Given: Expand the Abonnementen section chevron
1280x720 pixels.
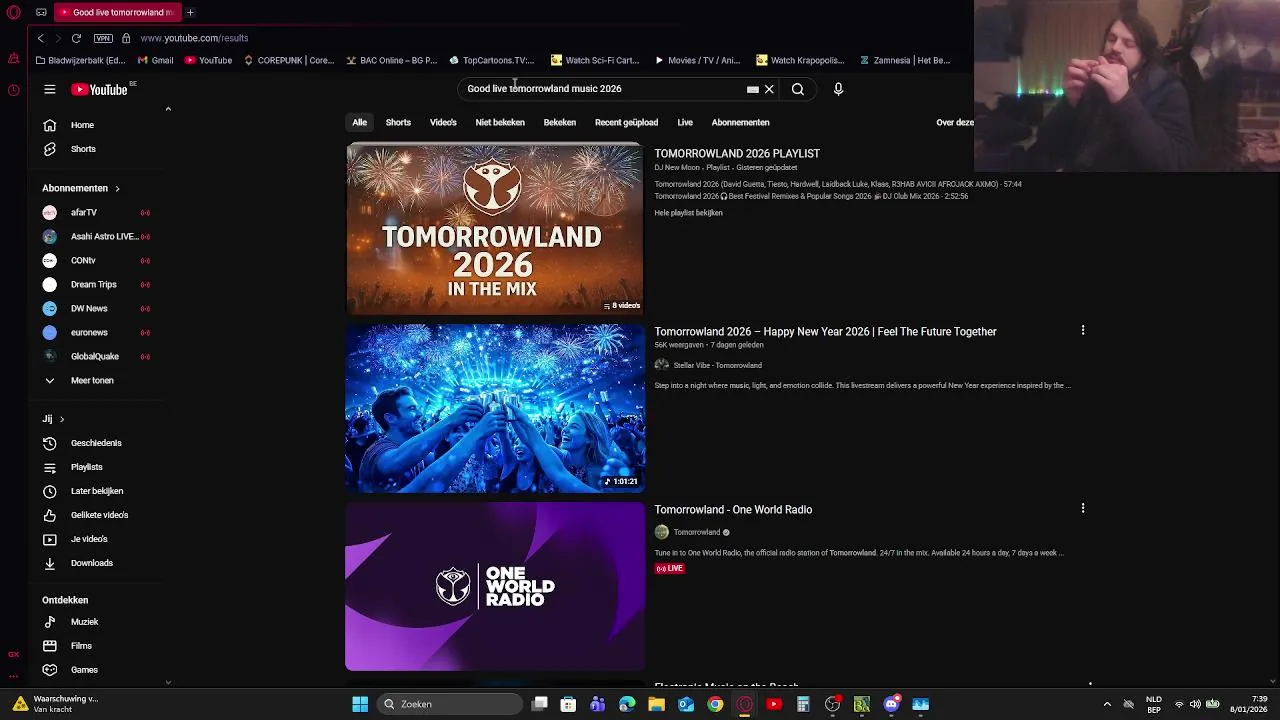Looking at the screenshot, I should click(x=117, y=188).
